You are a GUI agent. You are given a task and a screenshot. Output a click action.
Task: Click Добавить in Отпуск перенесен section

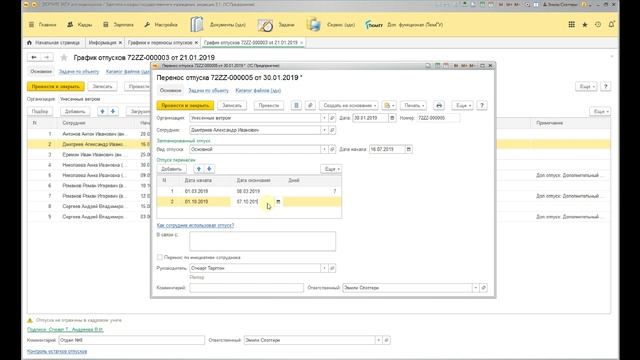tap(171, 169)
